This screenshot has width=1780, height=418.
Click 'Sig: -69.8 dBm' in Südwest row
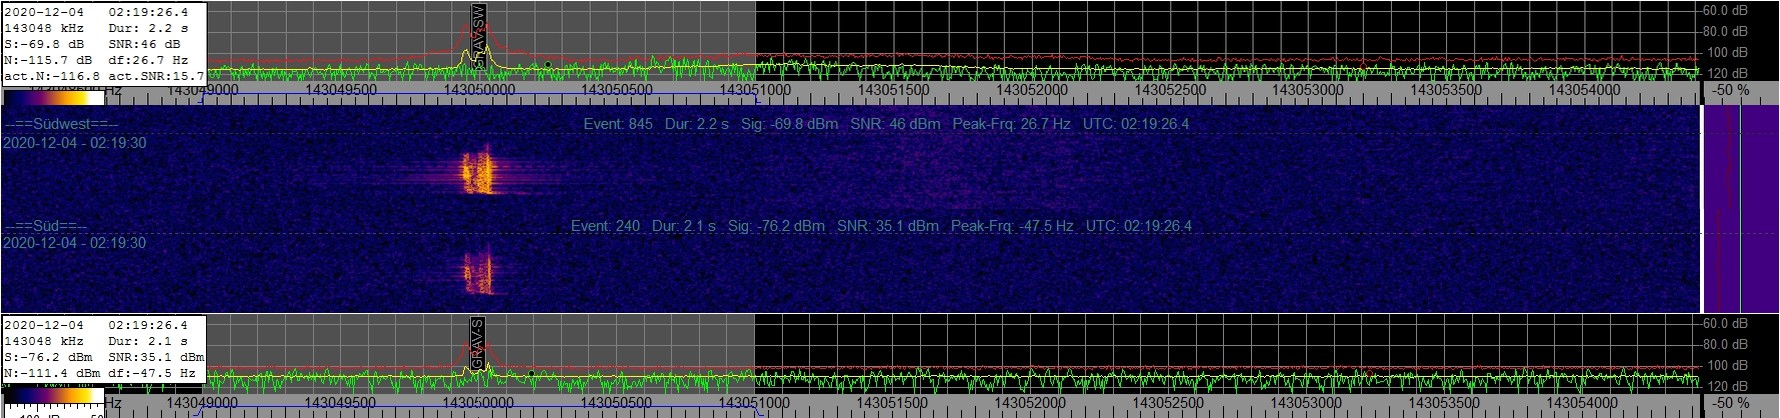pos(789,124)
